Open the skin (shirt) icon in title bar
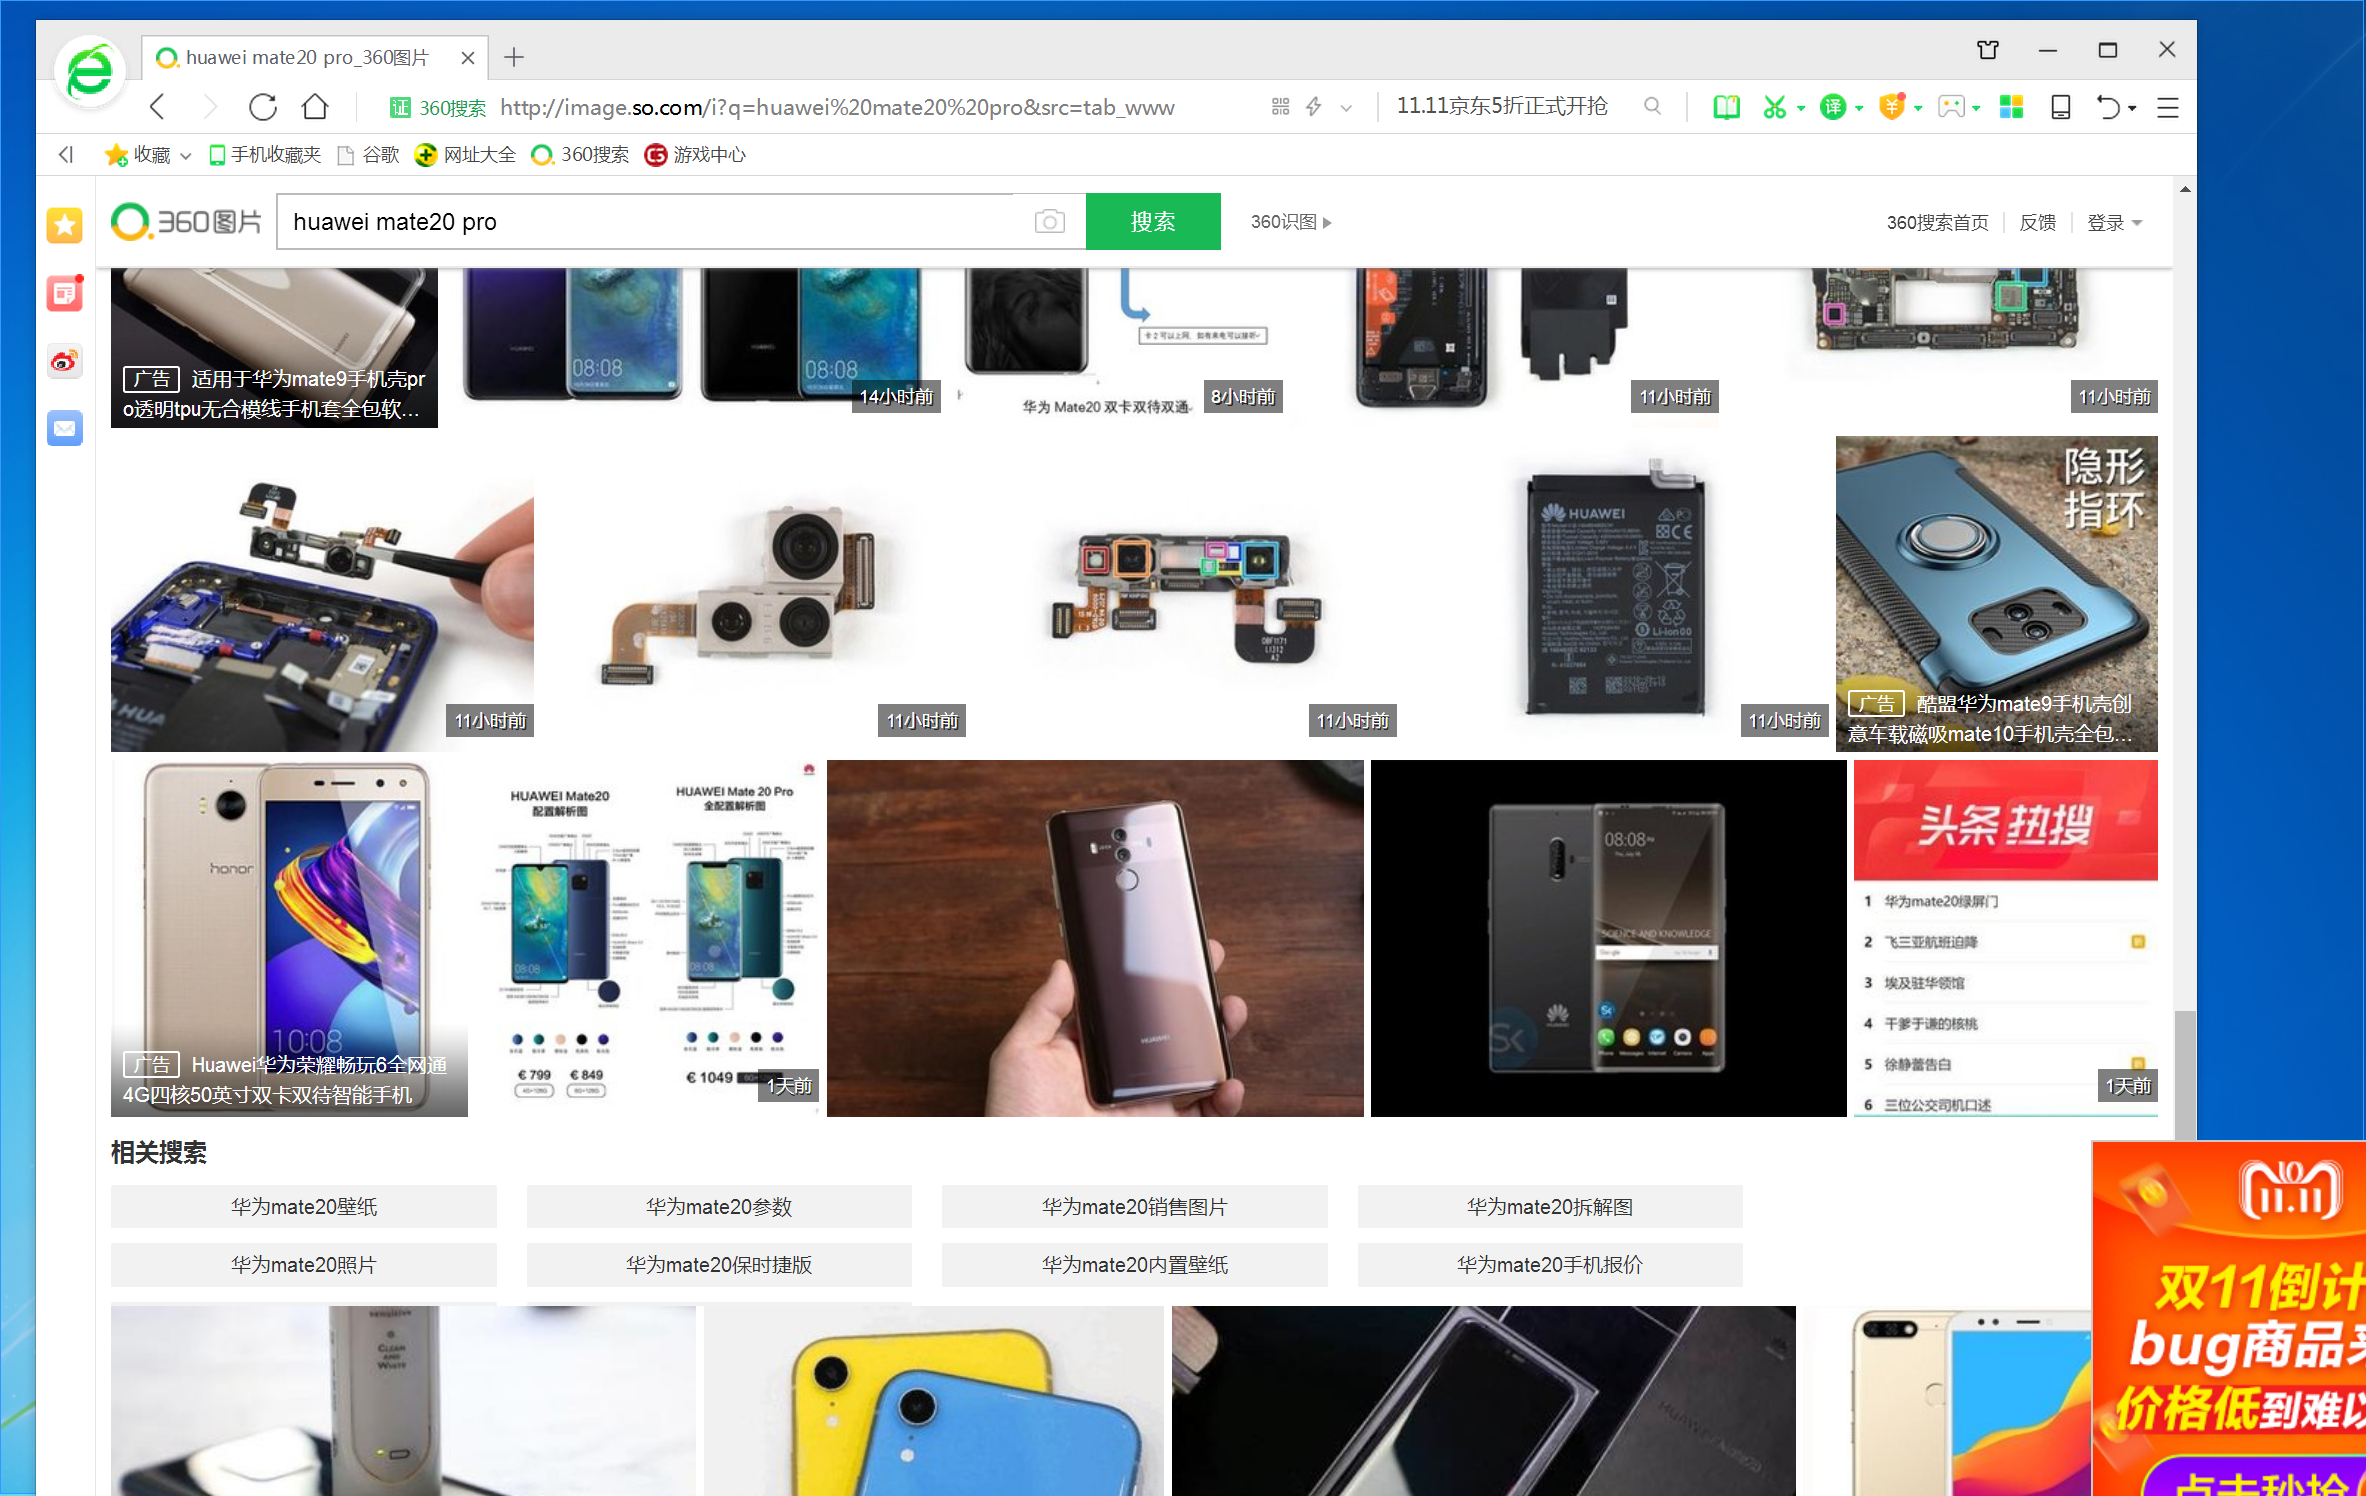Screen dimensions: 2366x1496 [x=1988, y=49]
